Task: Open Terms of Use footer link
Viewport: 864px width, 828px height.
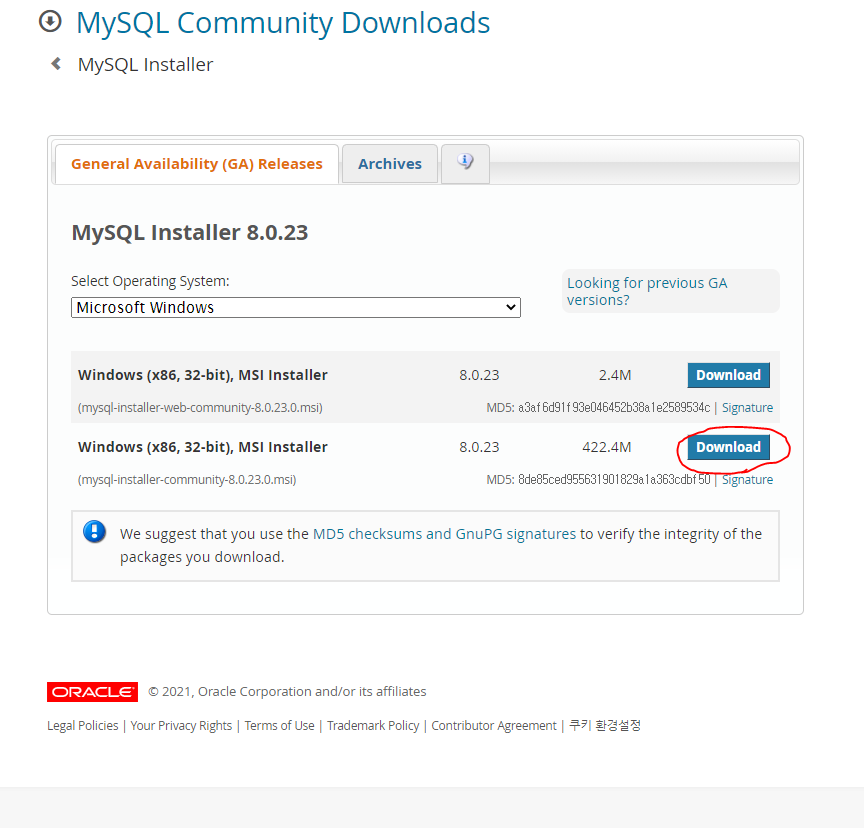Action: [x=279, y=726]
